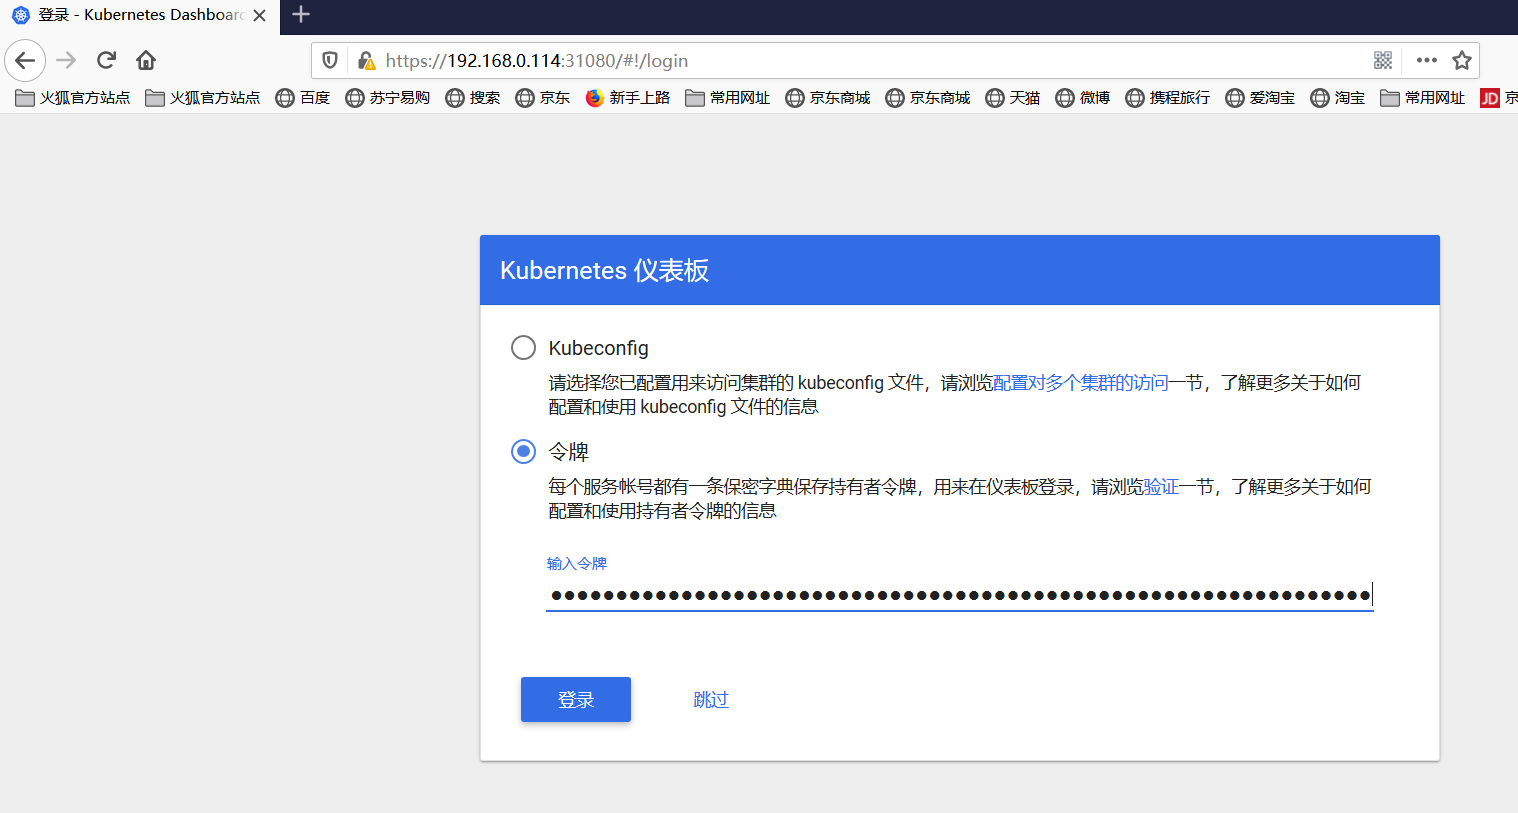Open the 淘宝 bookmark
The image size is (1518, 813).
1338,98
